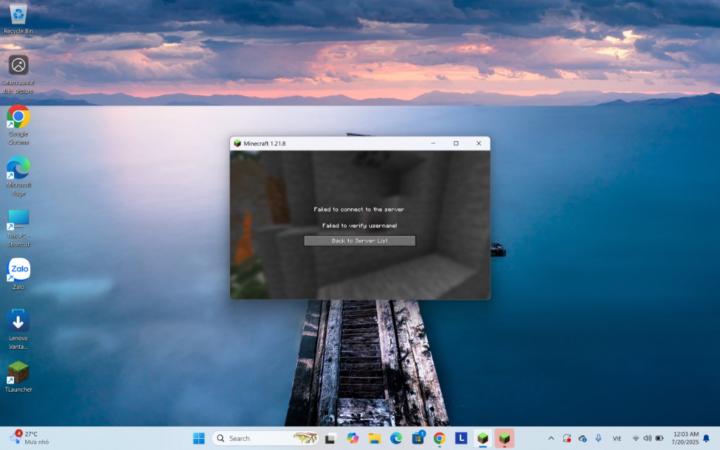This screenshot has width=720, height=450.
Task: Click the search highlight doodle in taskbar search
Action: 305,439
